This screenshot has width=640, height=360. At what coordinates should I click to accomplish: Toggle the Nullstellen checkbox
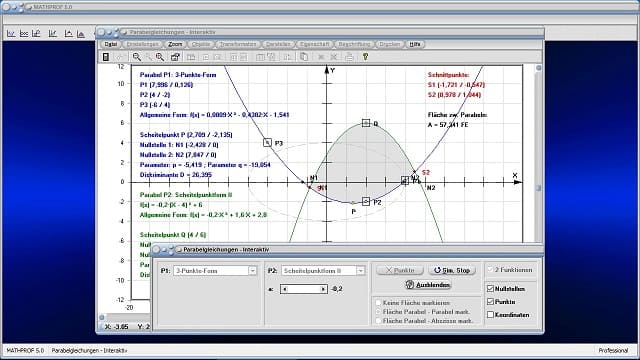[491, 289]
